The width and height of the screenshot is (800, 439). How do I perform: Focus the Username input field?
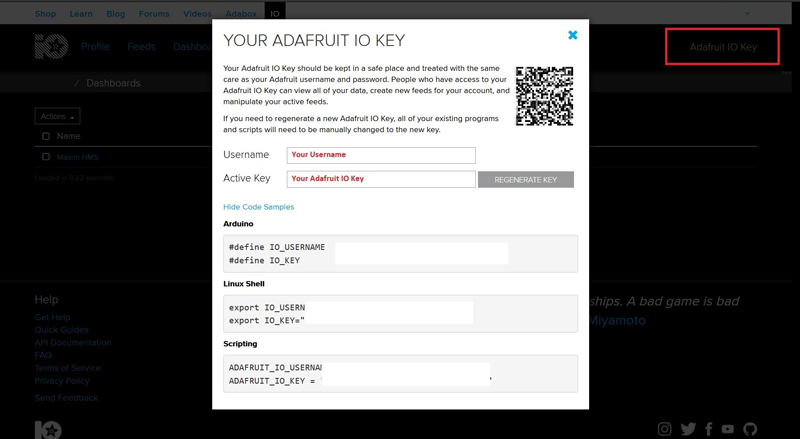(x=380, y=155)
